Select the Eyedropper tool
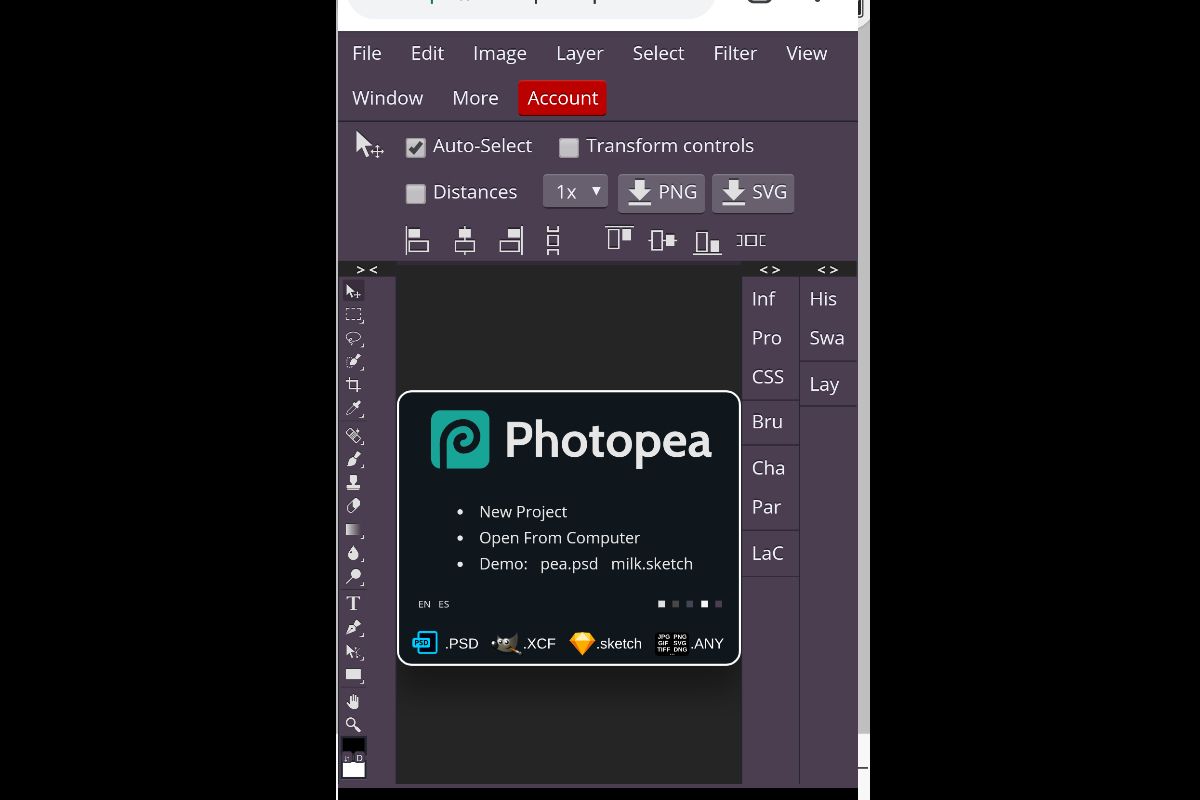Image resolution: width=1200 pixels, height=800 pixels. coord(353,409)
